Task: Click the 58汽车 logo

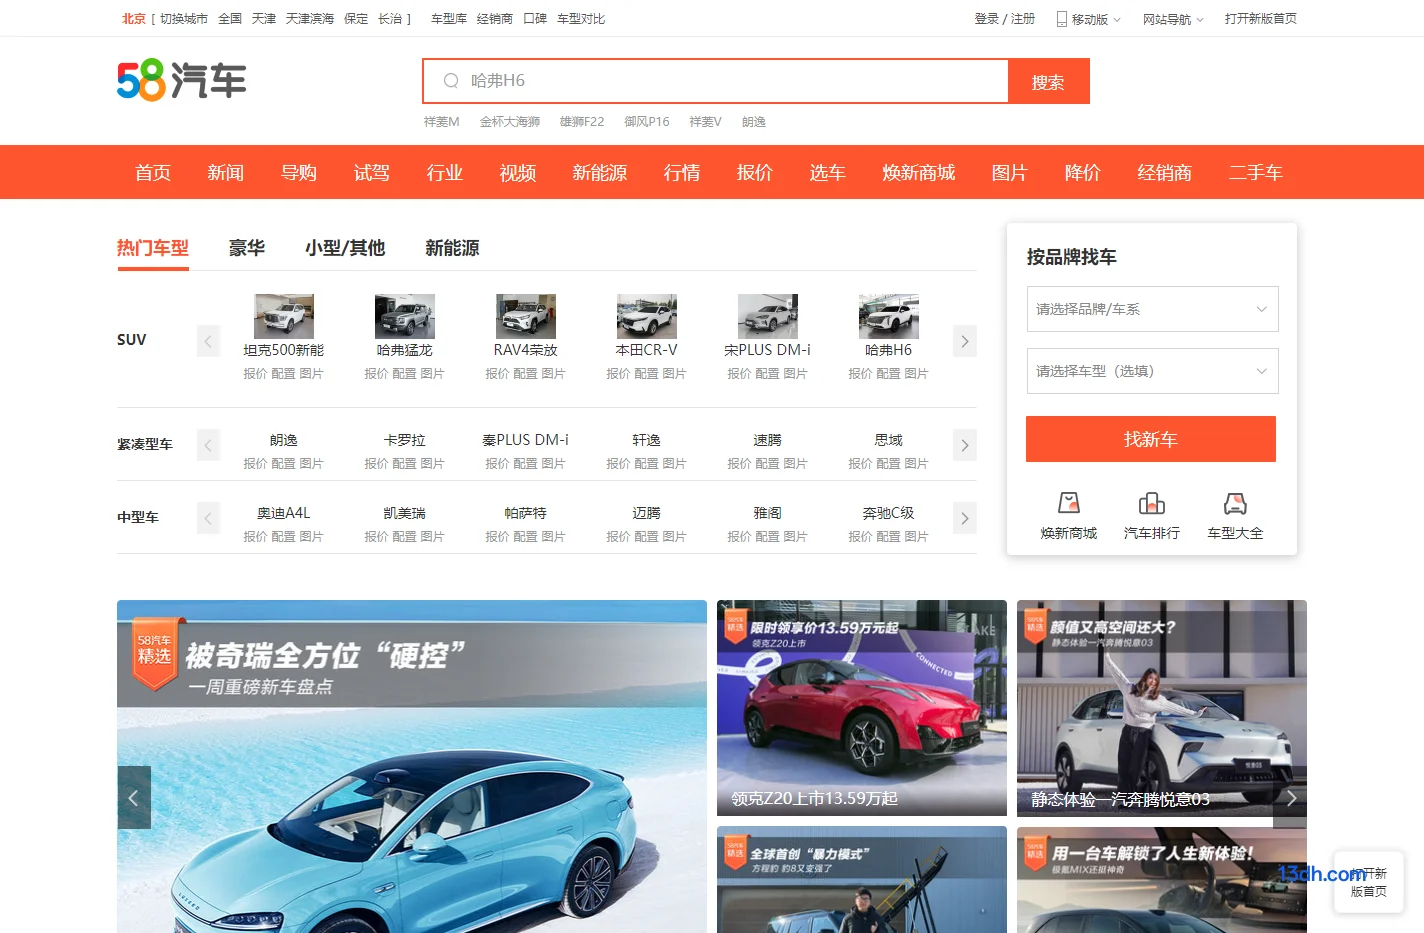Action: tap(181, 80)
